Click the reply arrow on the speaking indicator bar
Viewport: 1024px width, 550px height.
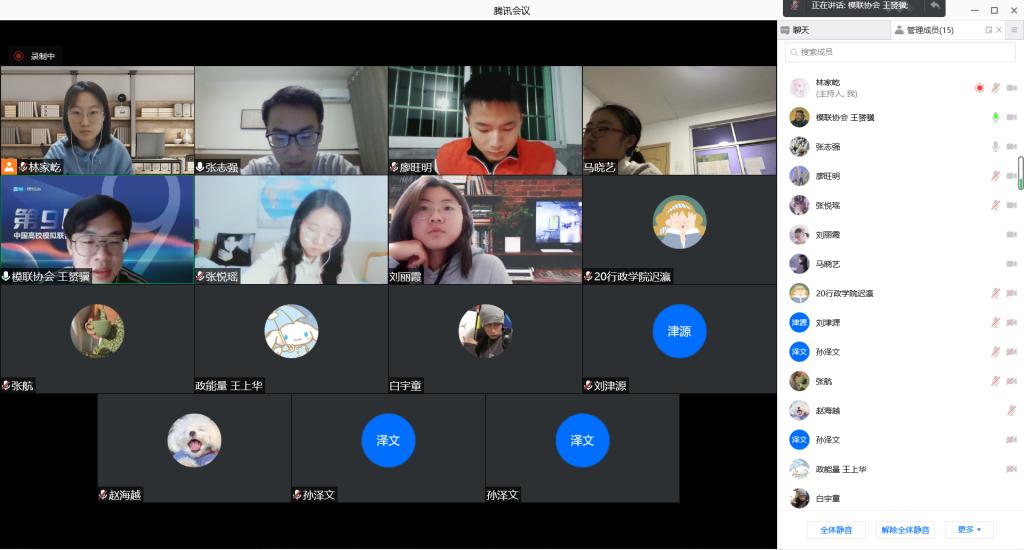pyautogui.click(x=934, y=6)
